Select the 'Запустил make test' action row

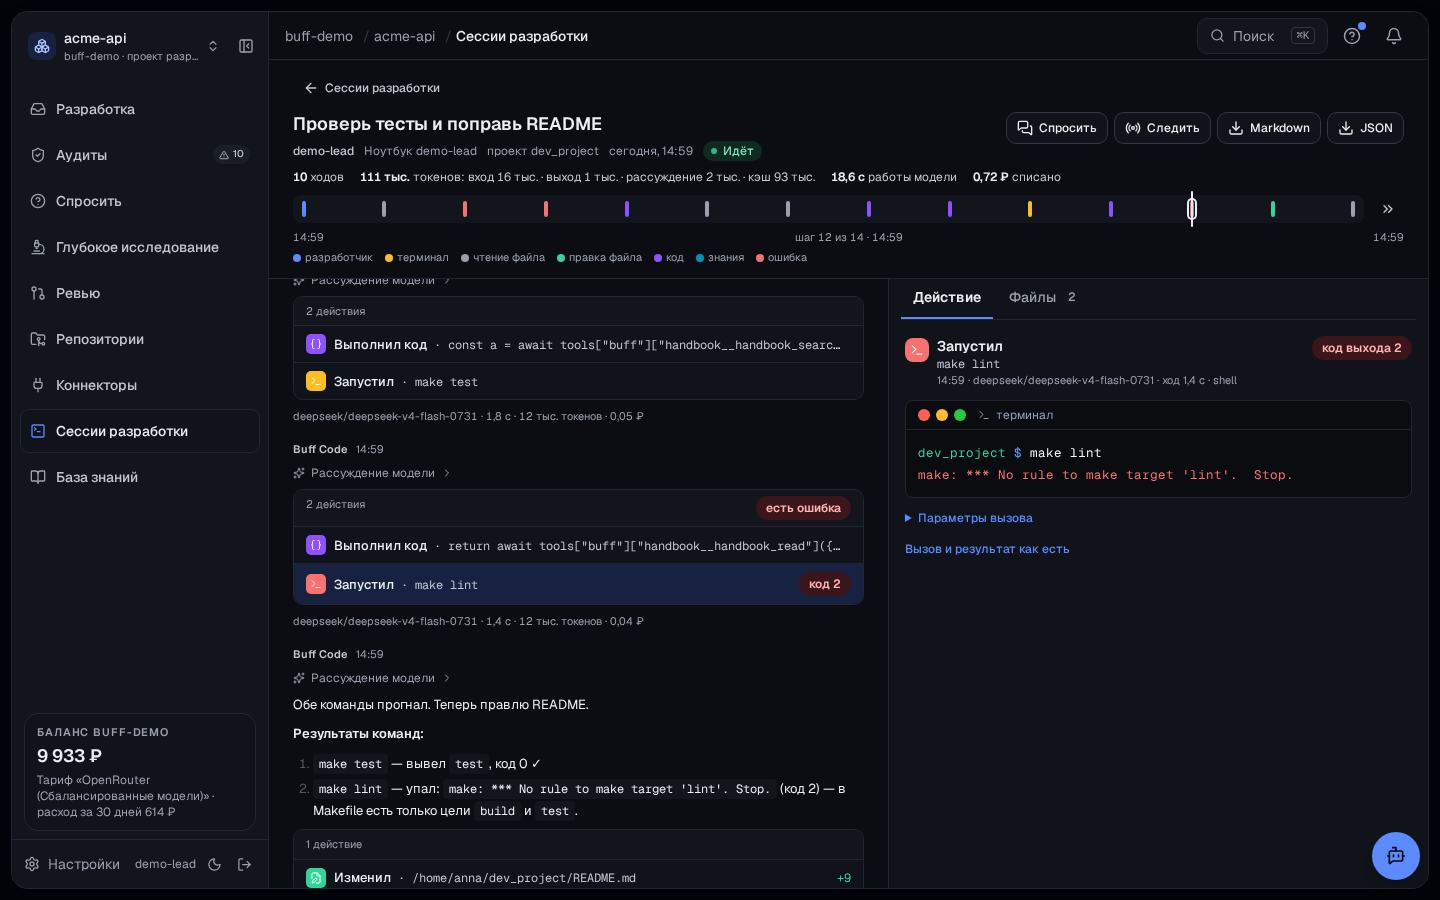578,382
